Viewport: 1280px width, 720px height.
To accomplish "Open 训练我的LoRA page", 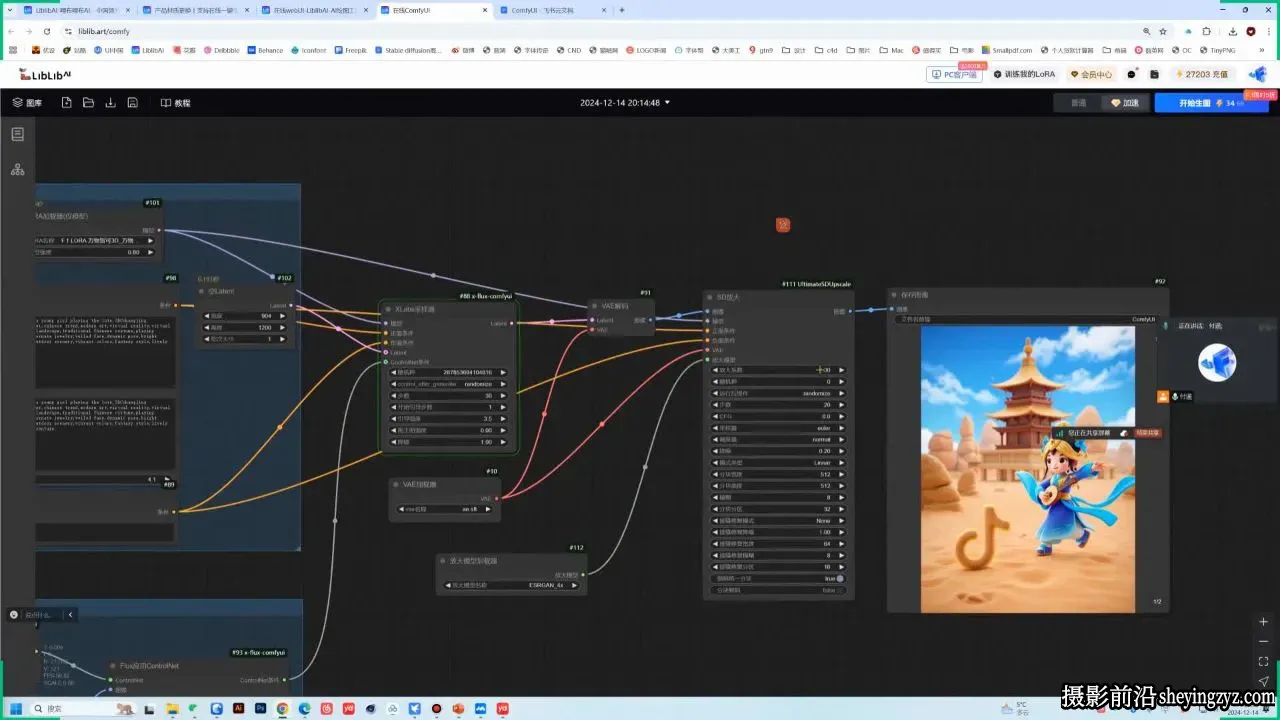I will 1024,74.
